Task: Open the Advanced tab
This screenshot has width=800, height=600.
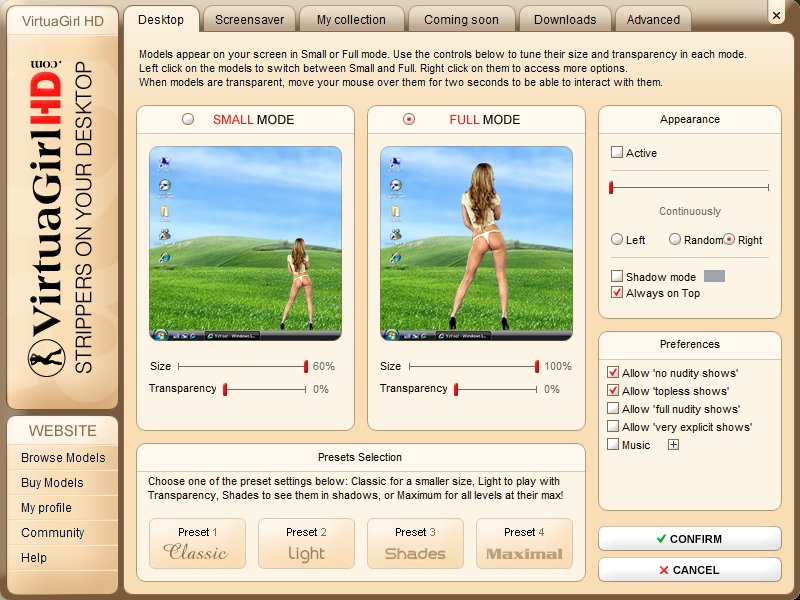Action: click(653, 20)
